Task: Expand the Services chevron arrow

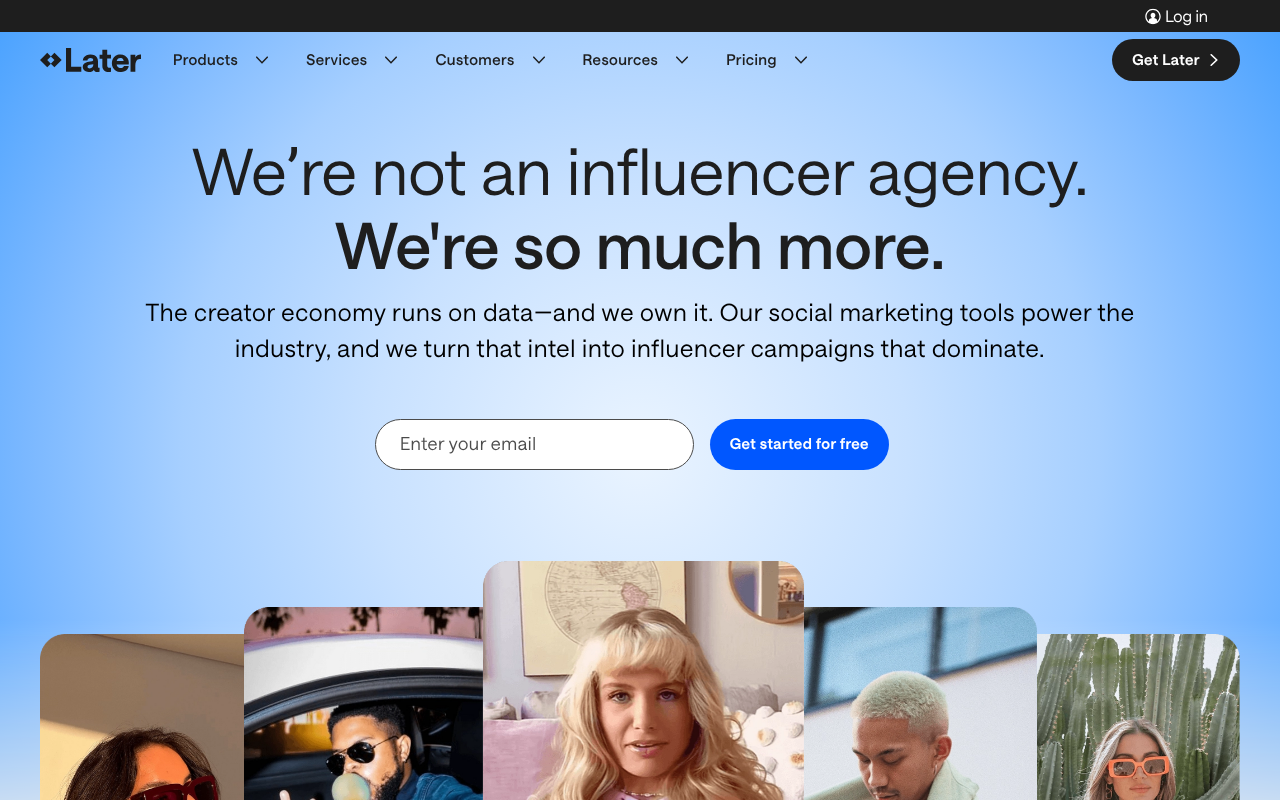Action: pos(391,60)
